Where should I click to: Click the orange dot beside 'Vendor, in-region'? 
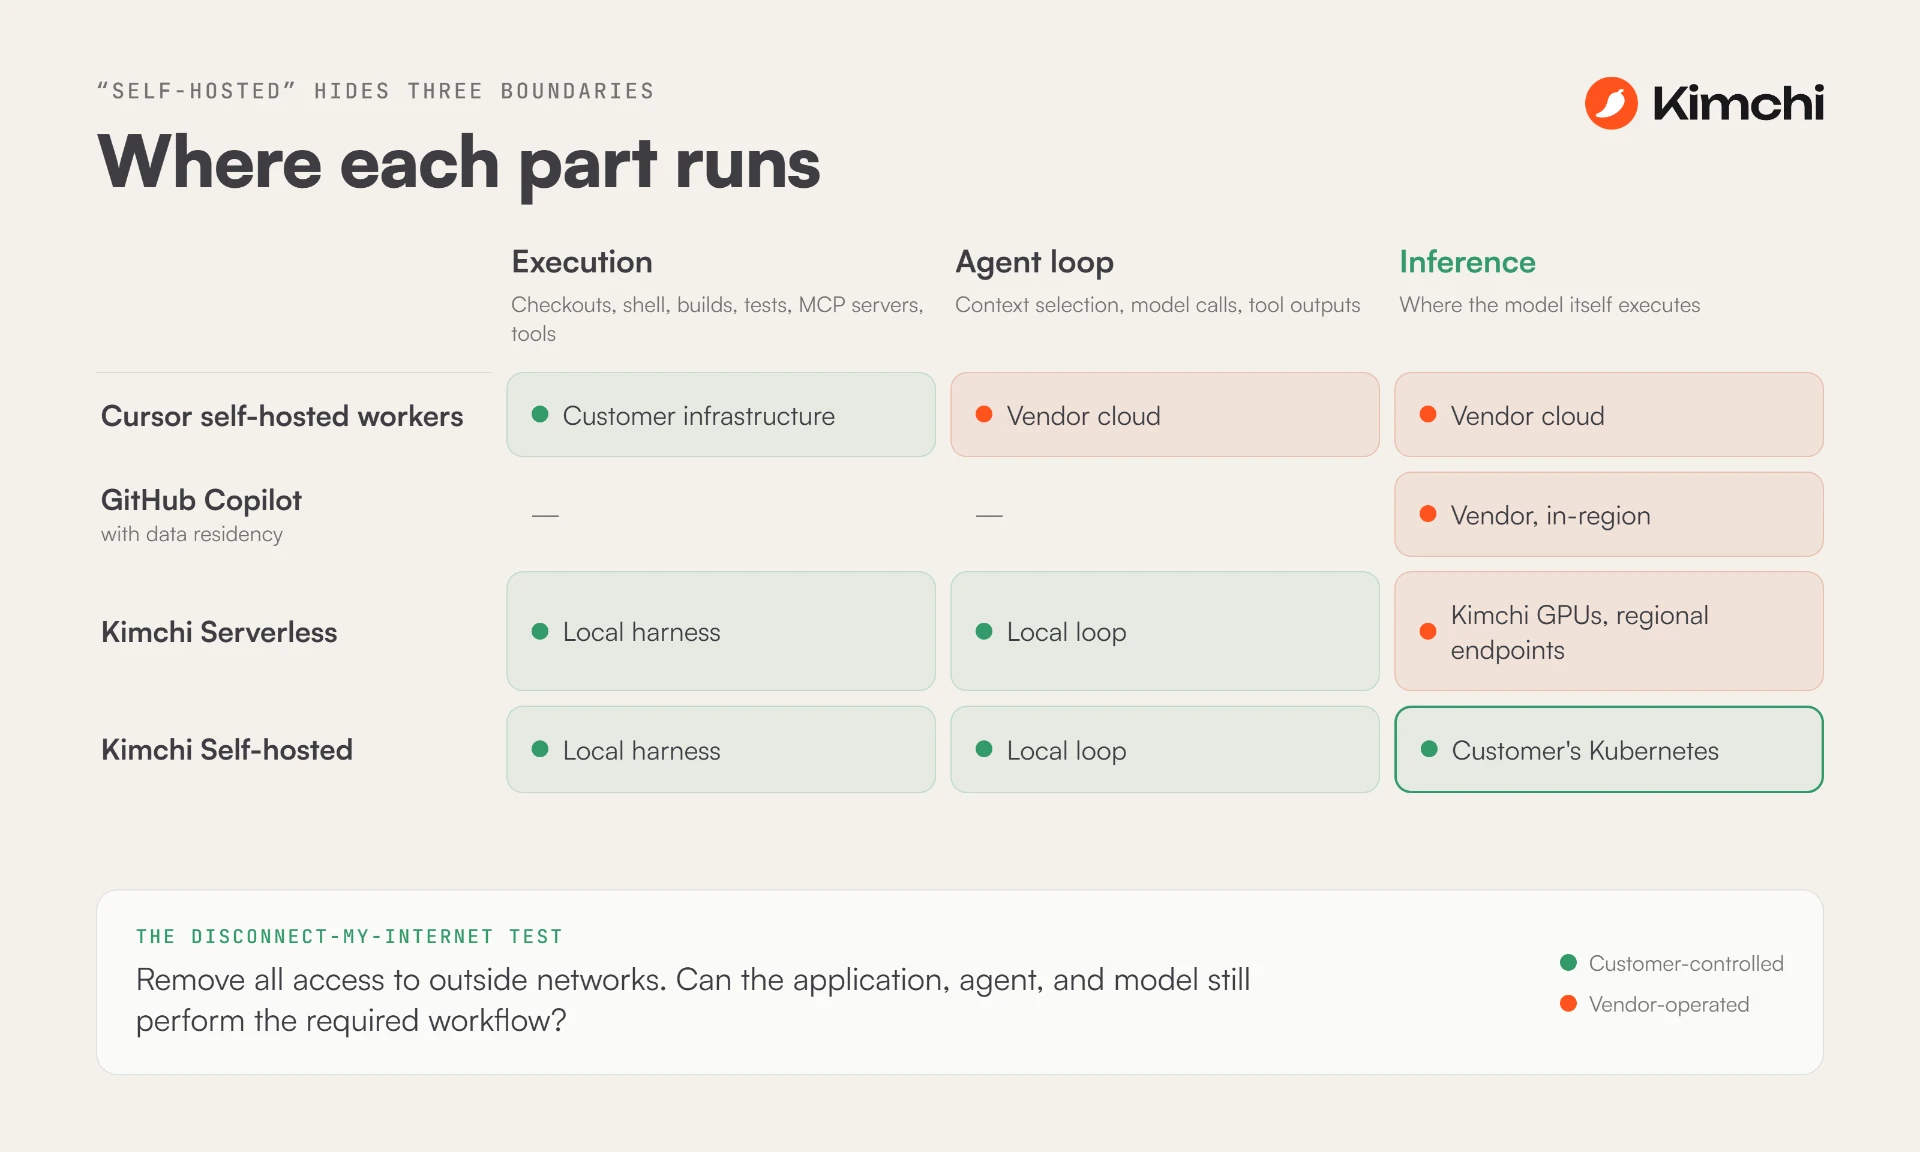[1428, 514]
